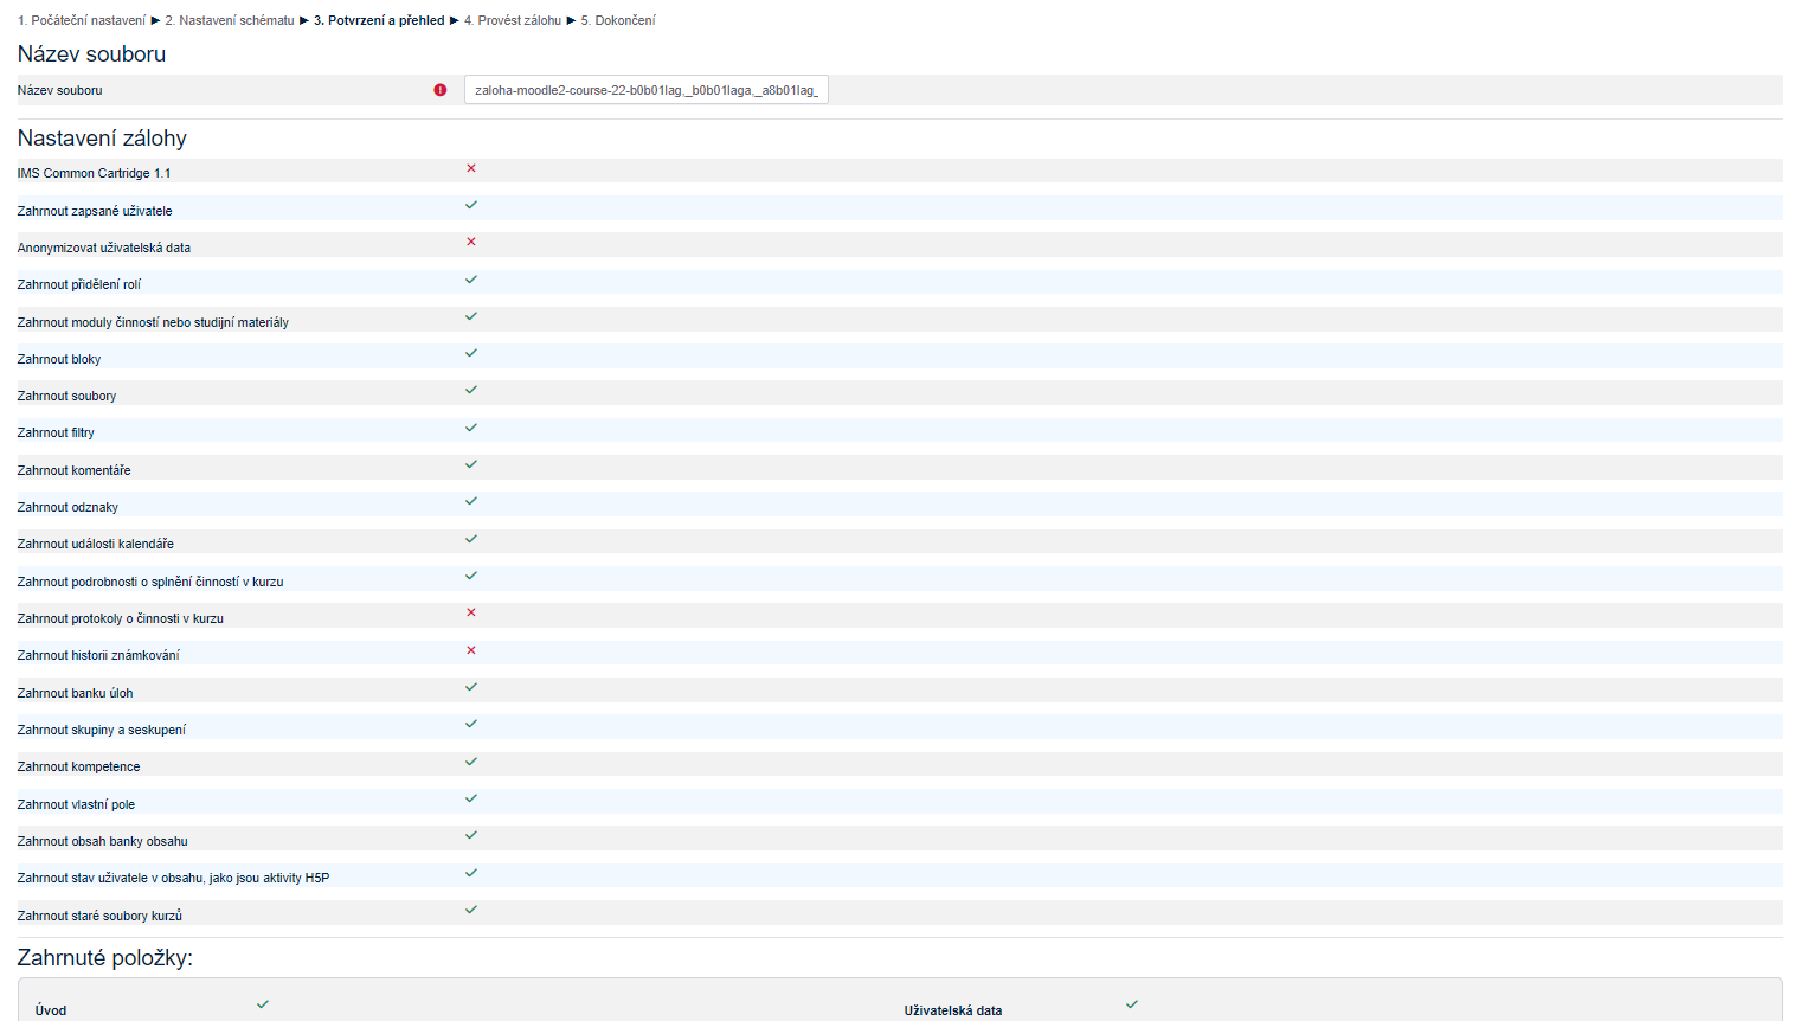Click the check mark for Zahrnout banku úloh

pyautogui.click(x=471, y=687)
